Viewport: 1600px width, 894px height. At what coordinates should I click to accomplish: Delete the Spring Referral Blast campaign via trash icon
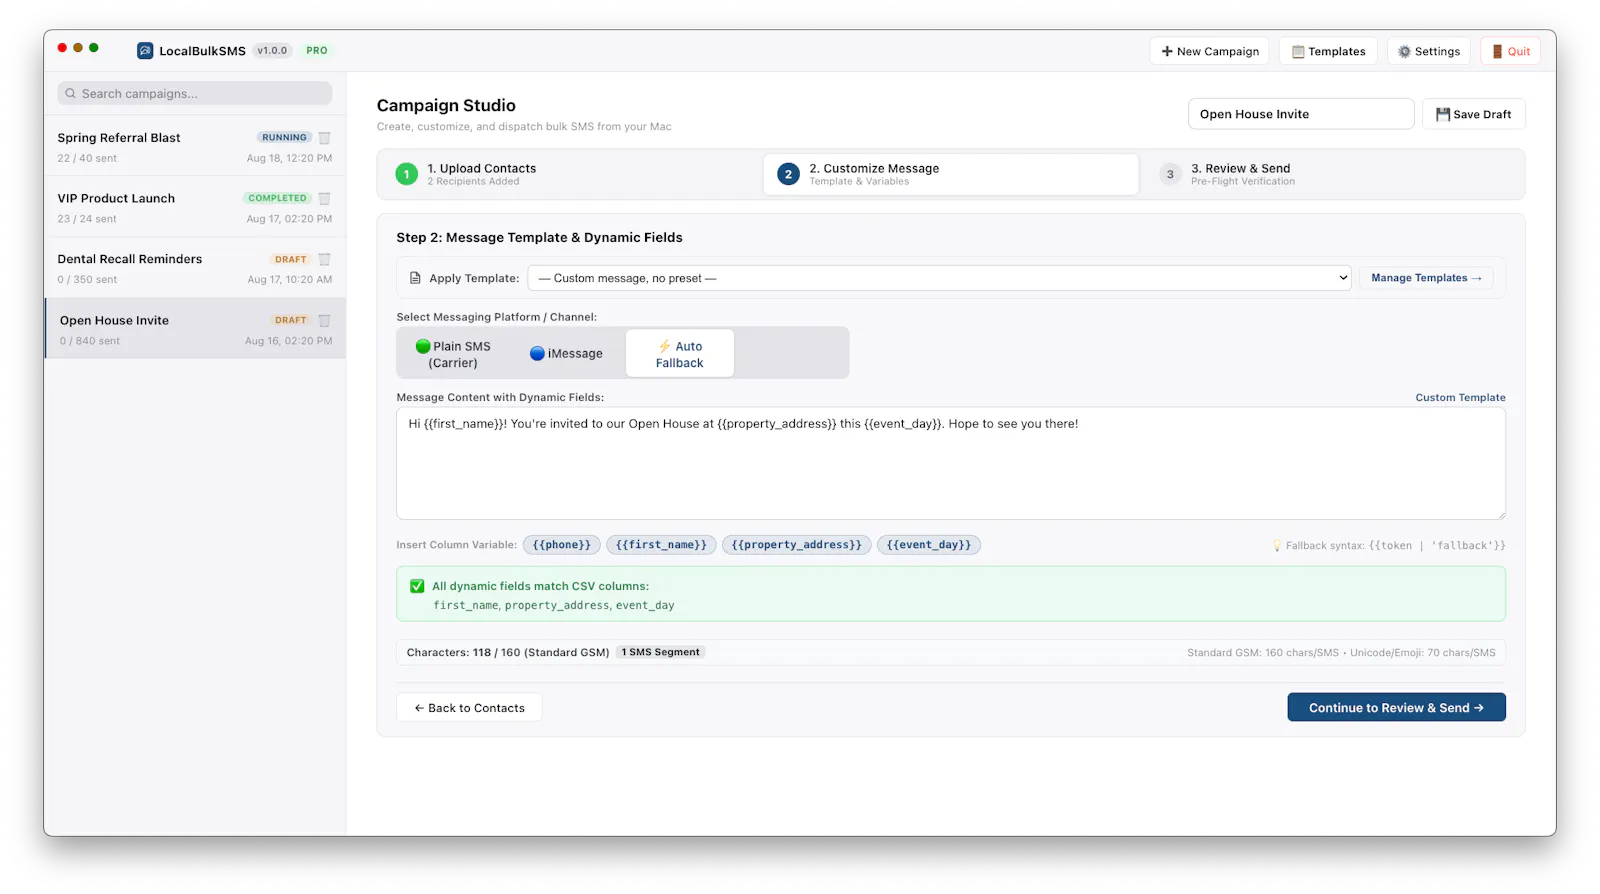[324, 138]
